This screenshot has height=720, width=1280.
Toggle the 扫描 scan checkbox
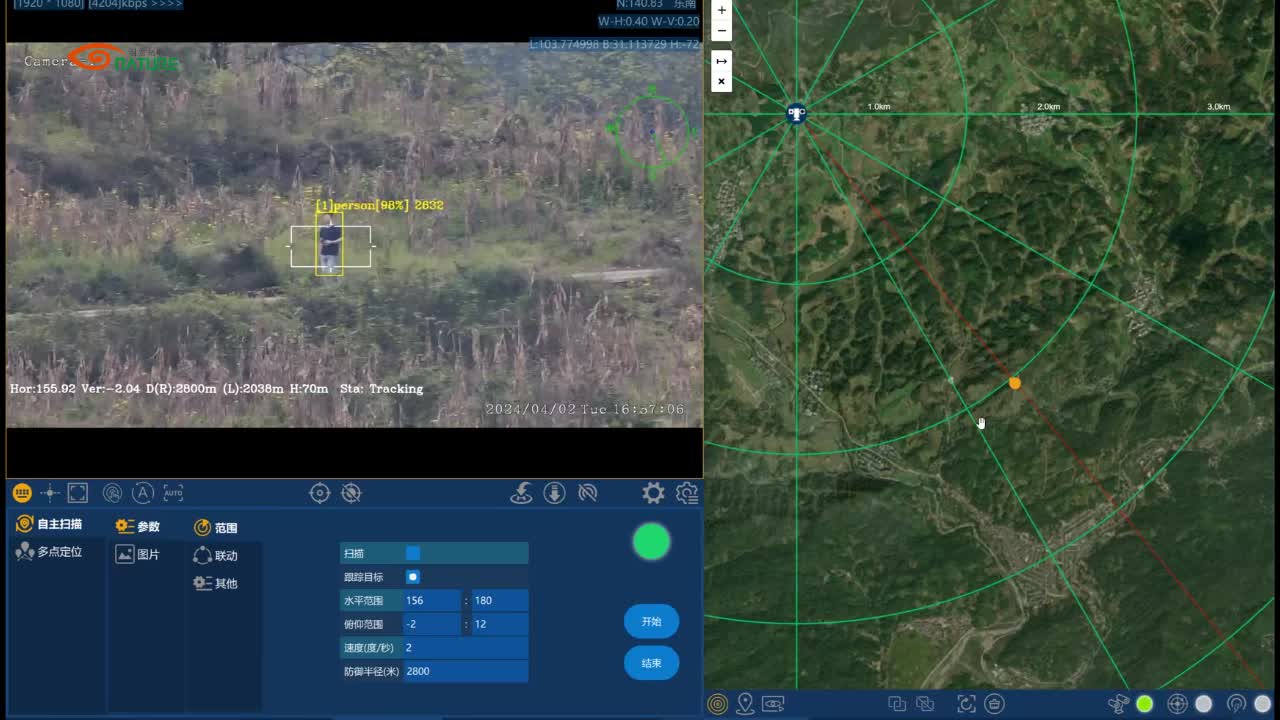pos(413,553)
